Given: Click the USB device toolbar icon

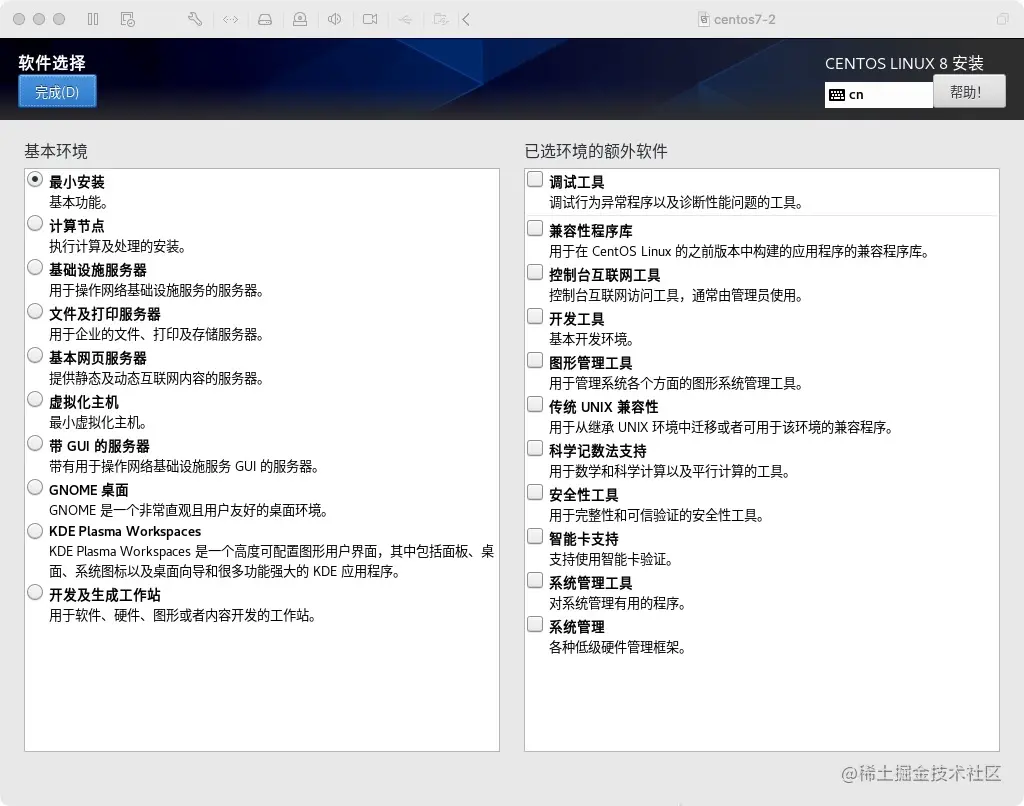Looking at the screenshot, I should click(x=405, y=20).
